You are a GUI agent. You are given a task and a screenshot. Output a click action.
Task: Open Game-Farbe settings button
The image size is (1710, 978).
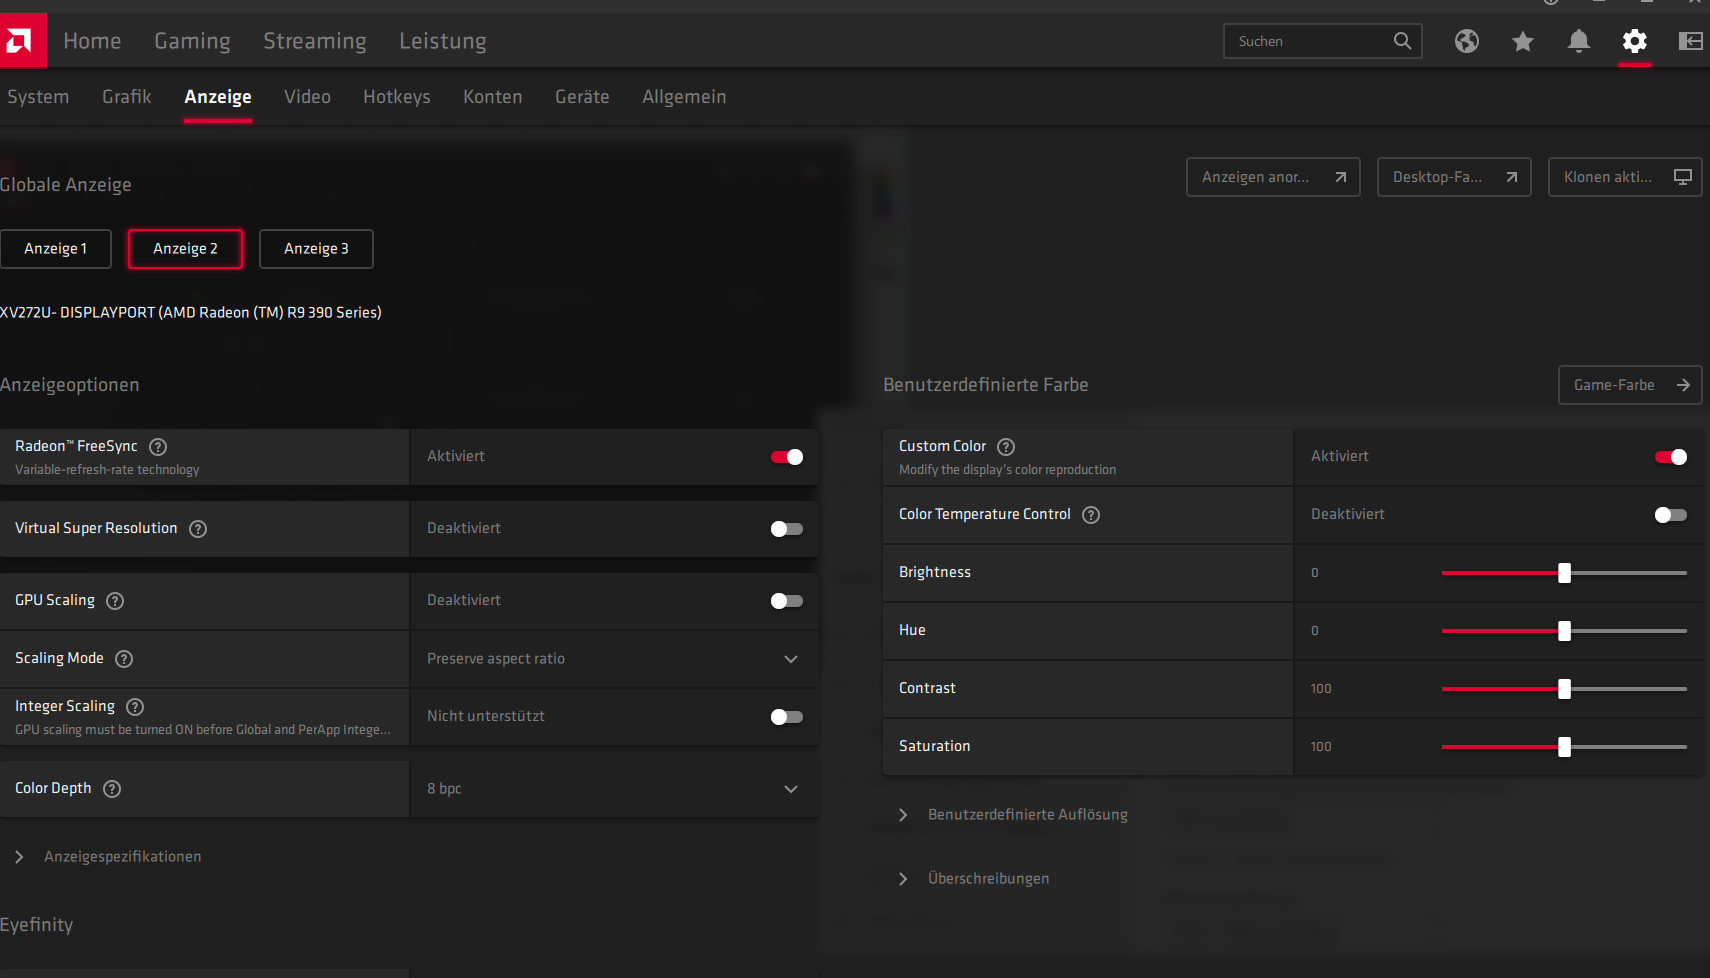click(1630, 385)
